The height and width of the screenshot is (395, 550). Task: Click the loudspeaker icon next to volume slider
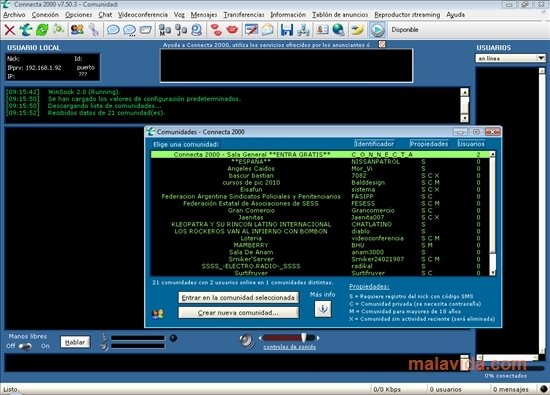coord(247,340)
